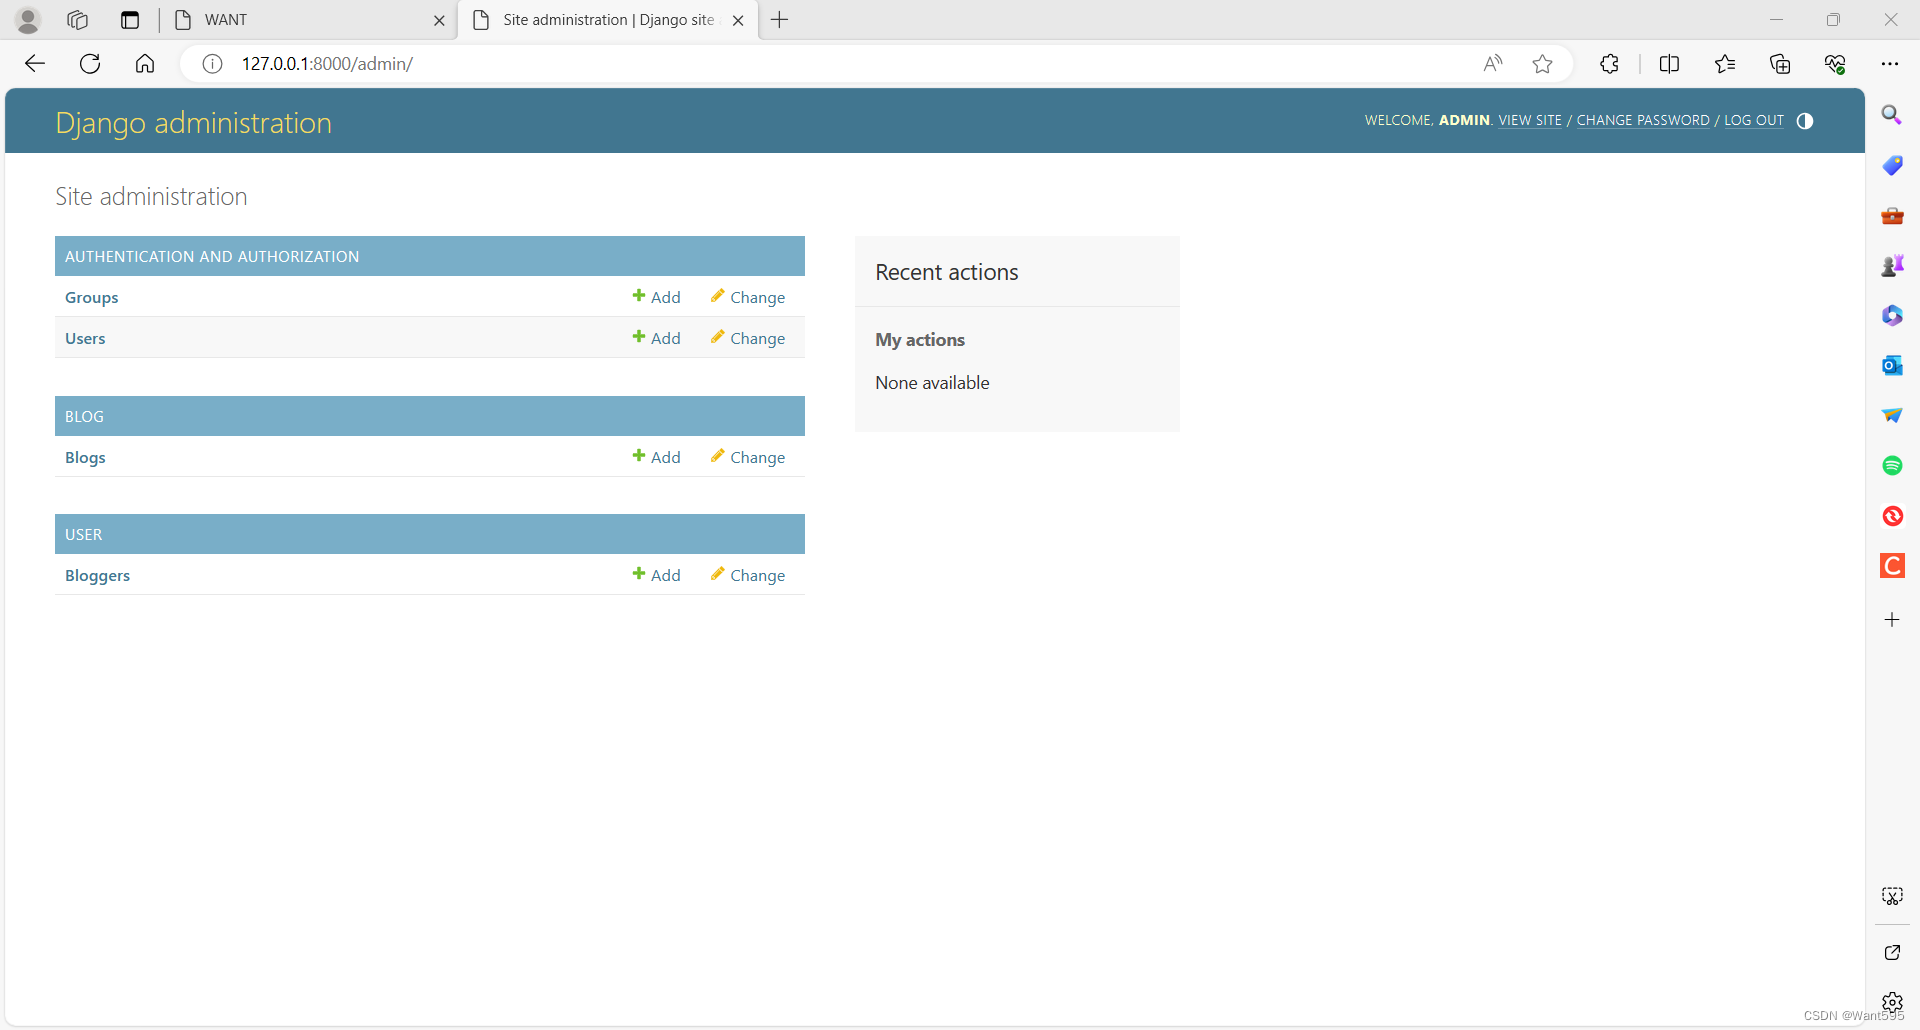Click LOG OUT link
Screen dimensions: 1920x1030
[1754, 120]
